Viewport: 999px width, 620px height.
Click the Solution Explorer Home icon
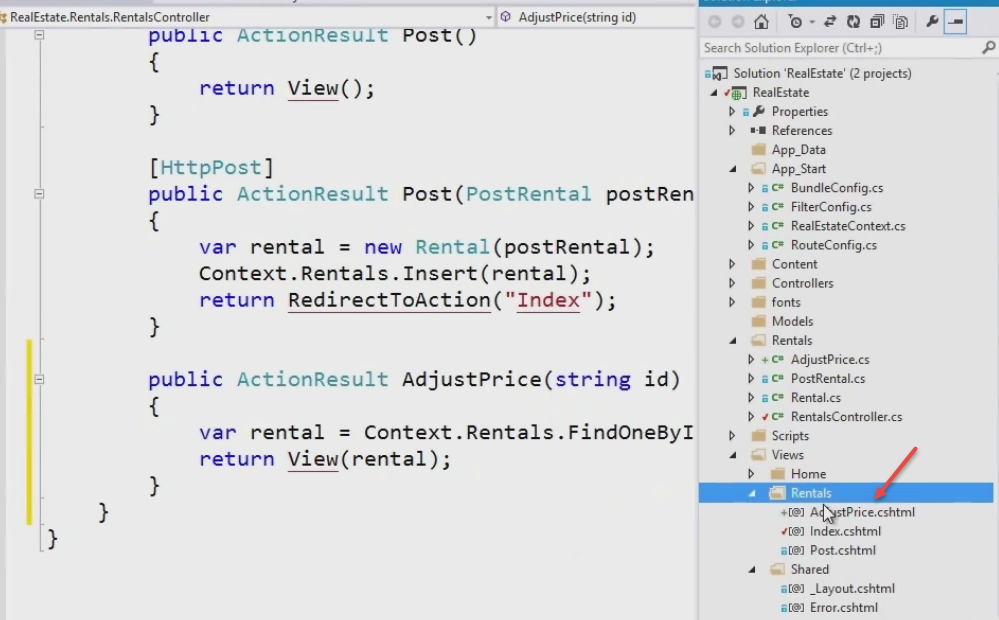(x=761, y=22)
